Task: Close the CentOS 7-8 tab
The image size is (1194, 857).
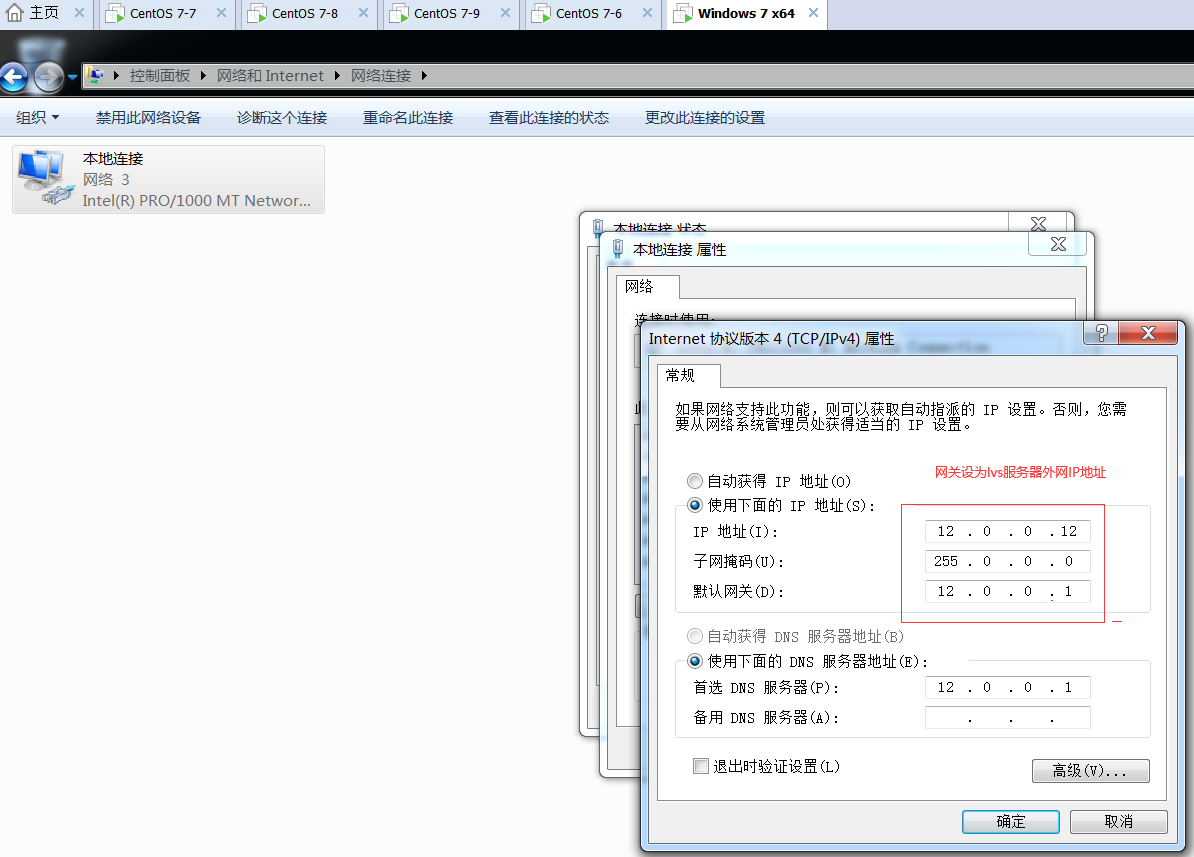Action: [363, 13]
